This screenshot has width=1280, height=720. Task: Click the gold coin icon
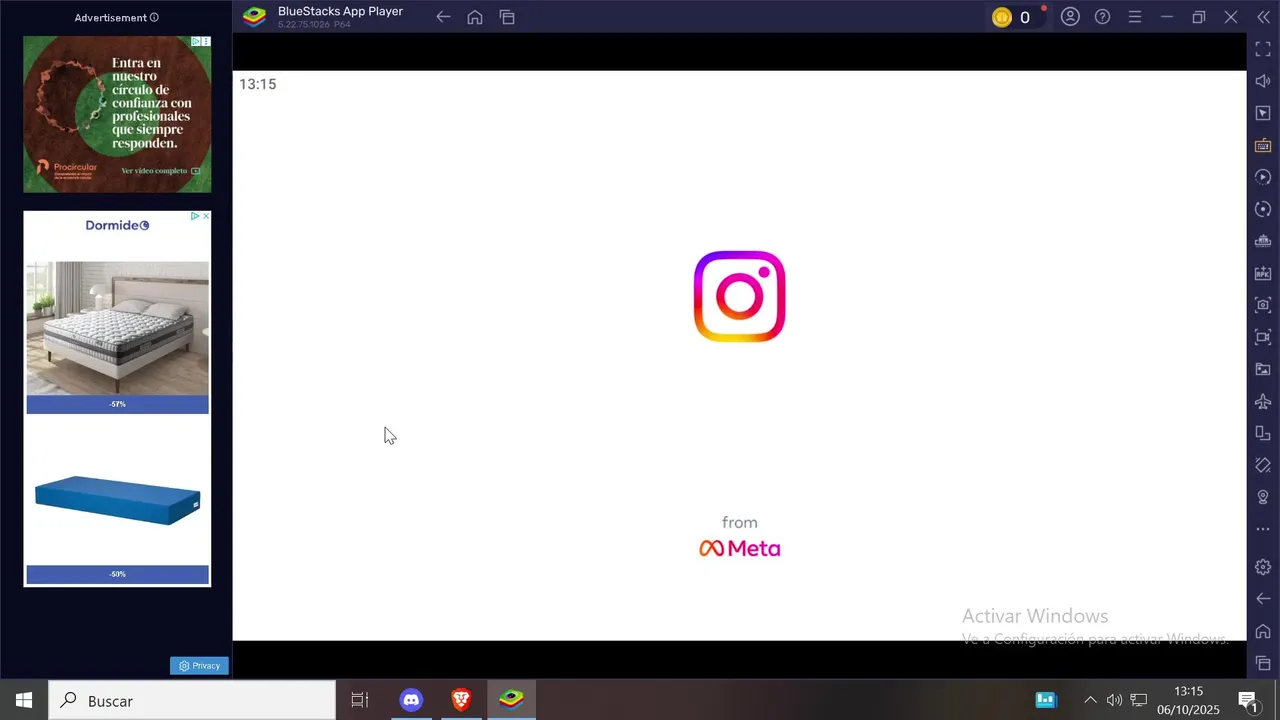coord(1002,17)
